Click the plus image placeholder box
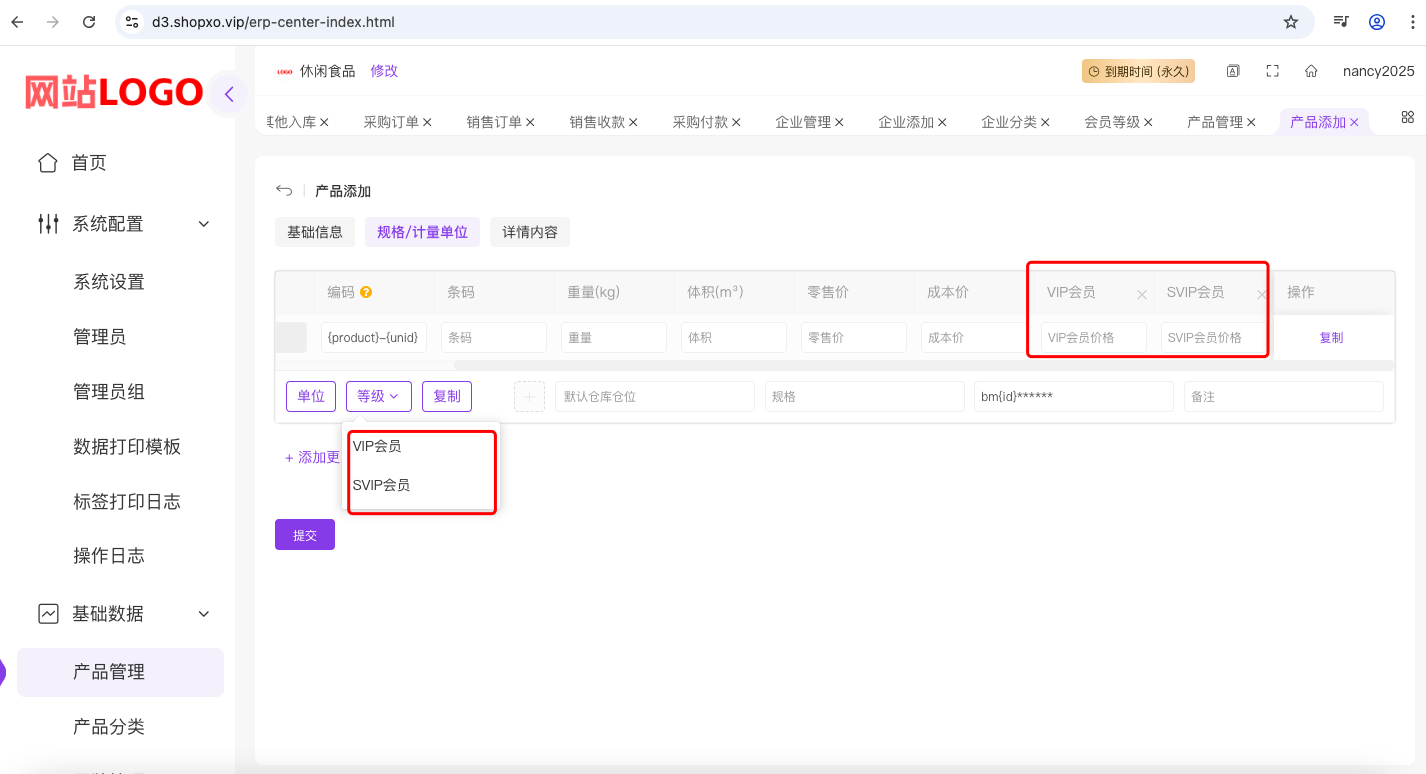Screen dimensions: 1426x774 [x=529, y=397]
